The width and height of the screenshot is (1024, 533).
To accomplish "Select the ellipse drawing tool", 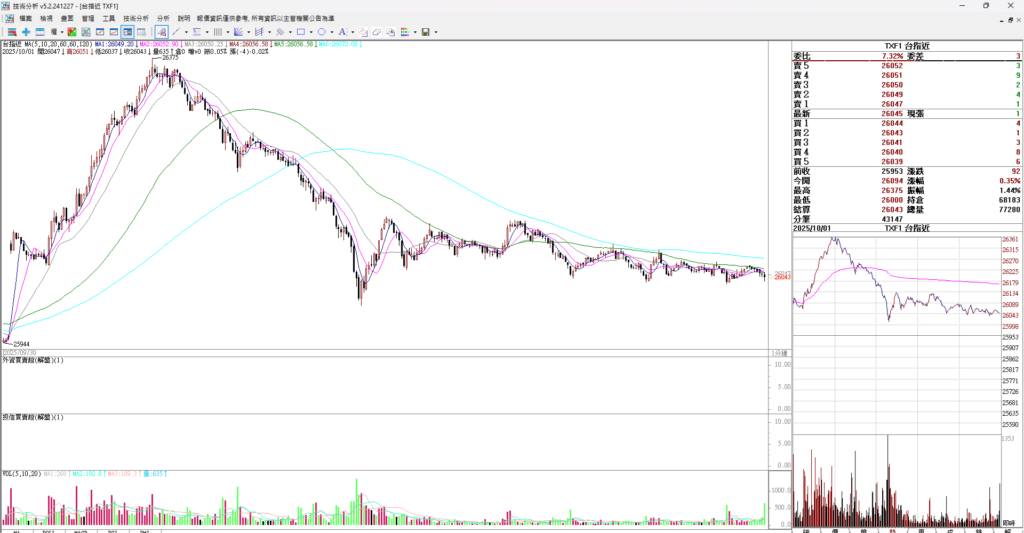I will coord(321,32).
